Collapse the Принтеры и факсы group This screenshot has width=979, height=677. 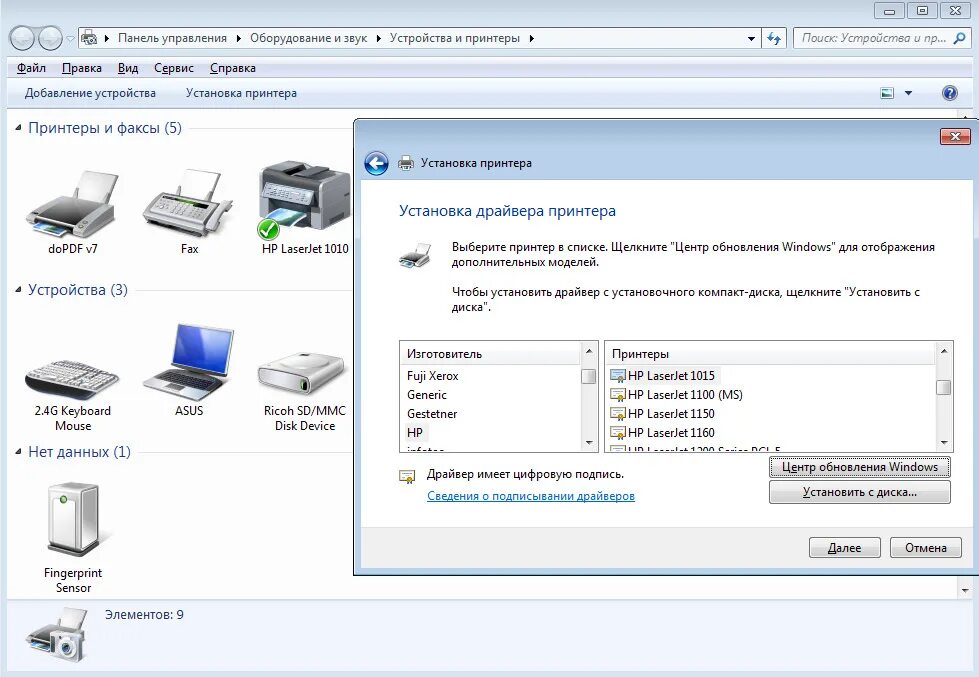coord(18,128)
